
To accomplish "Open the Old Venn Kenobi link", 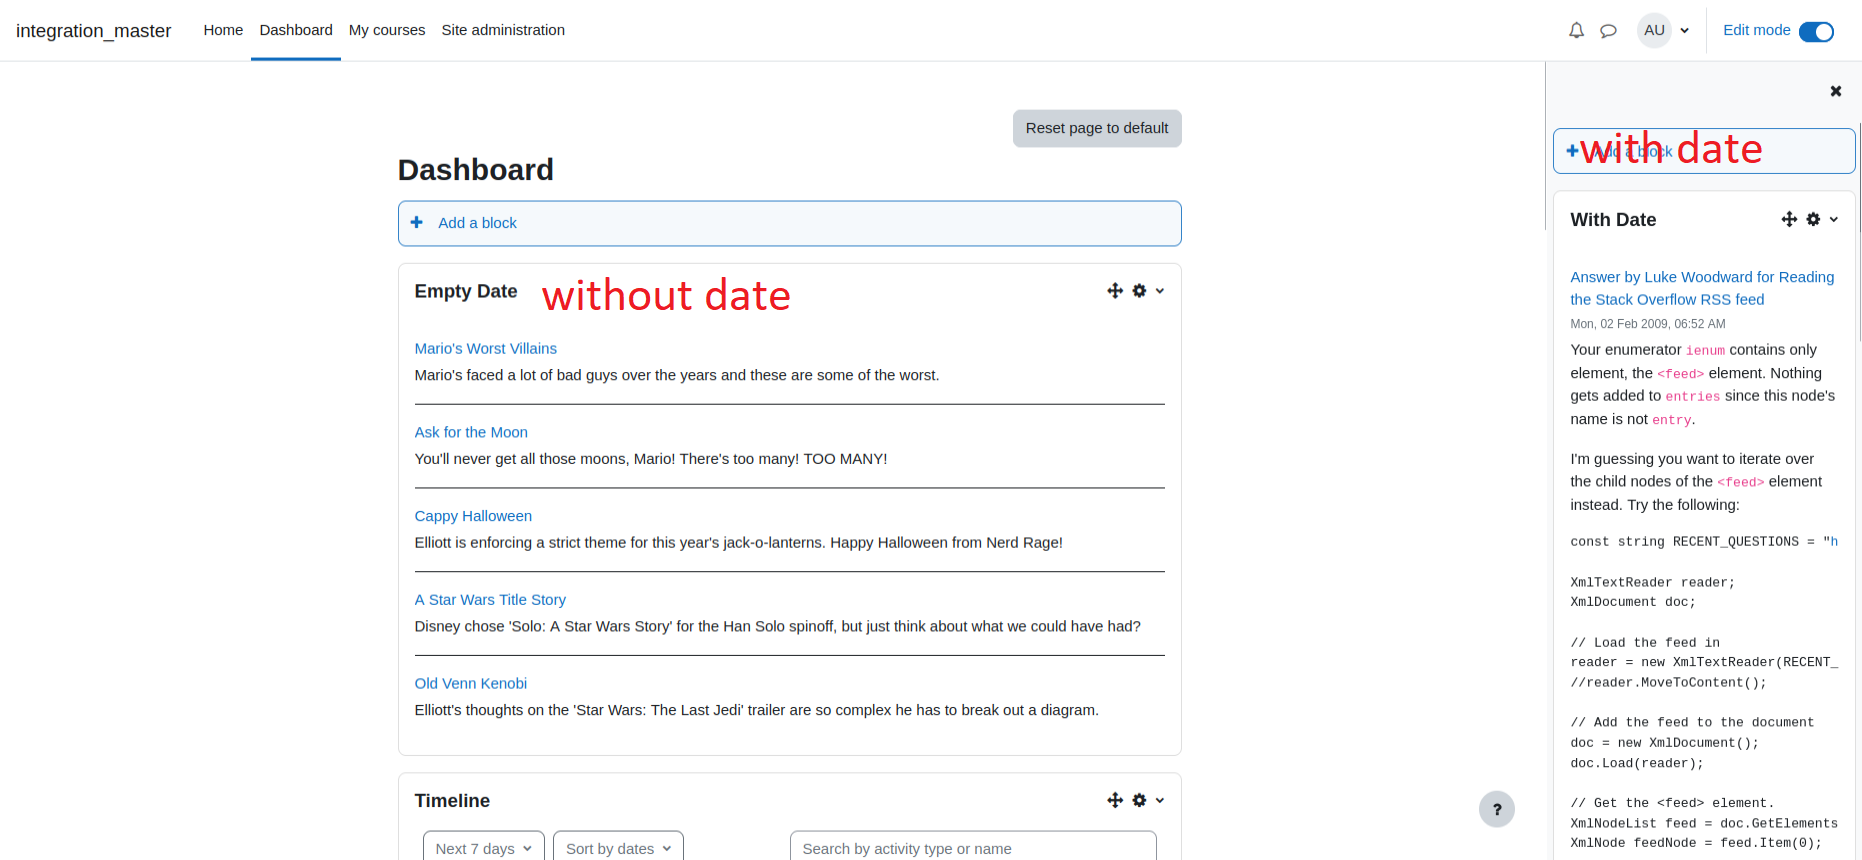I will click(x=471, y=683).
